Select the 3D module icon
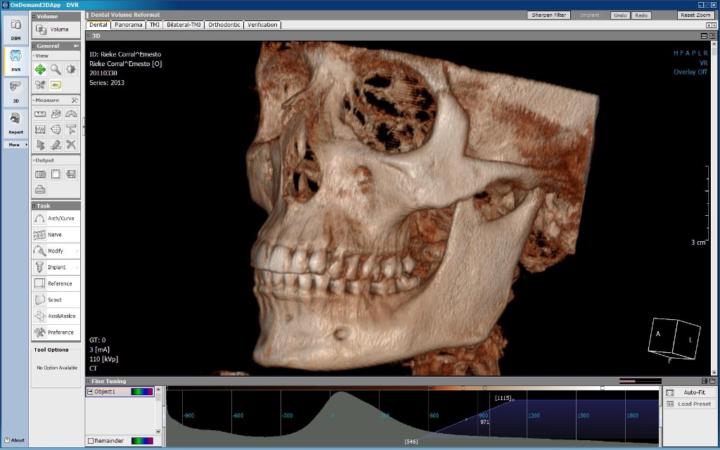Viewport: 720px width, 450px height. click(x=15, y=90)
